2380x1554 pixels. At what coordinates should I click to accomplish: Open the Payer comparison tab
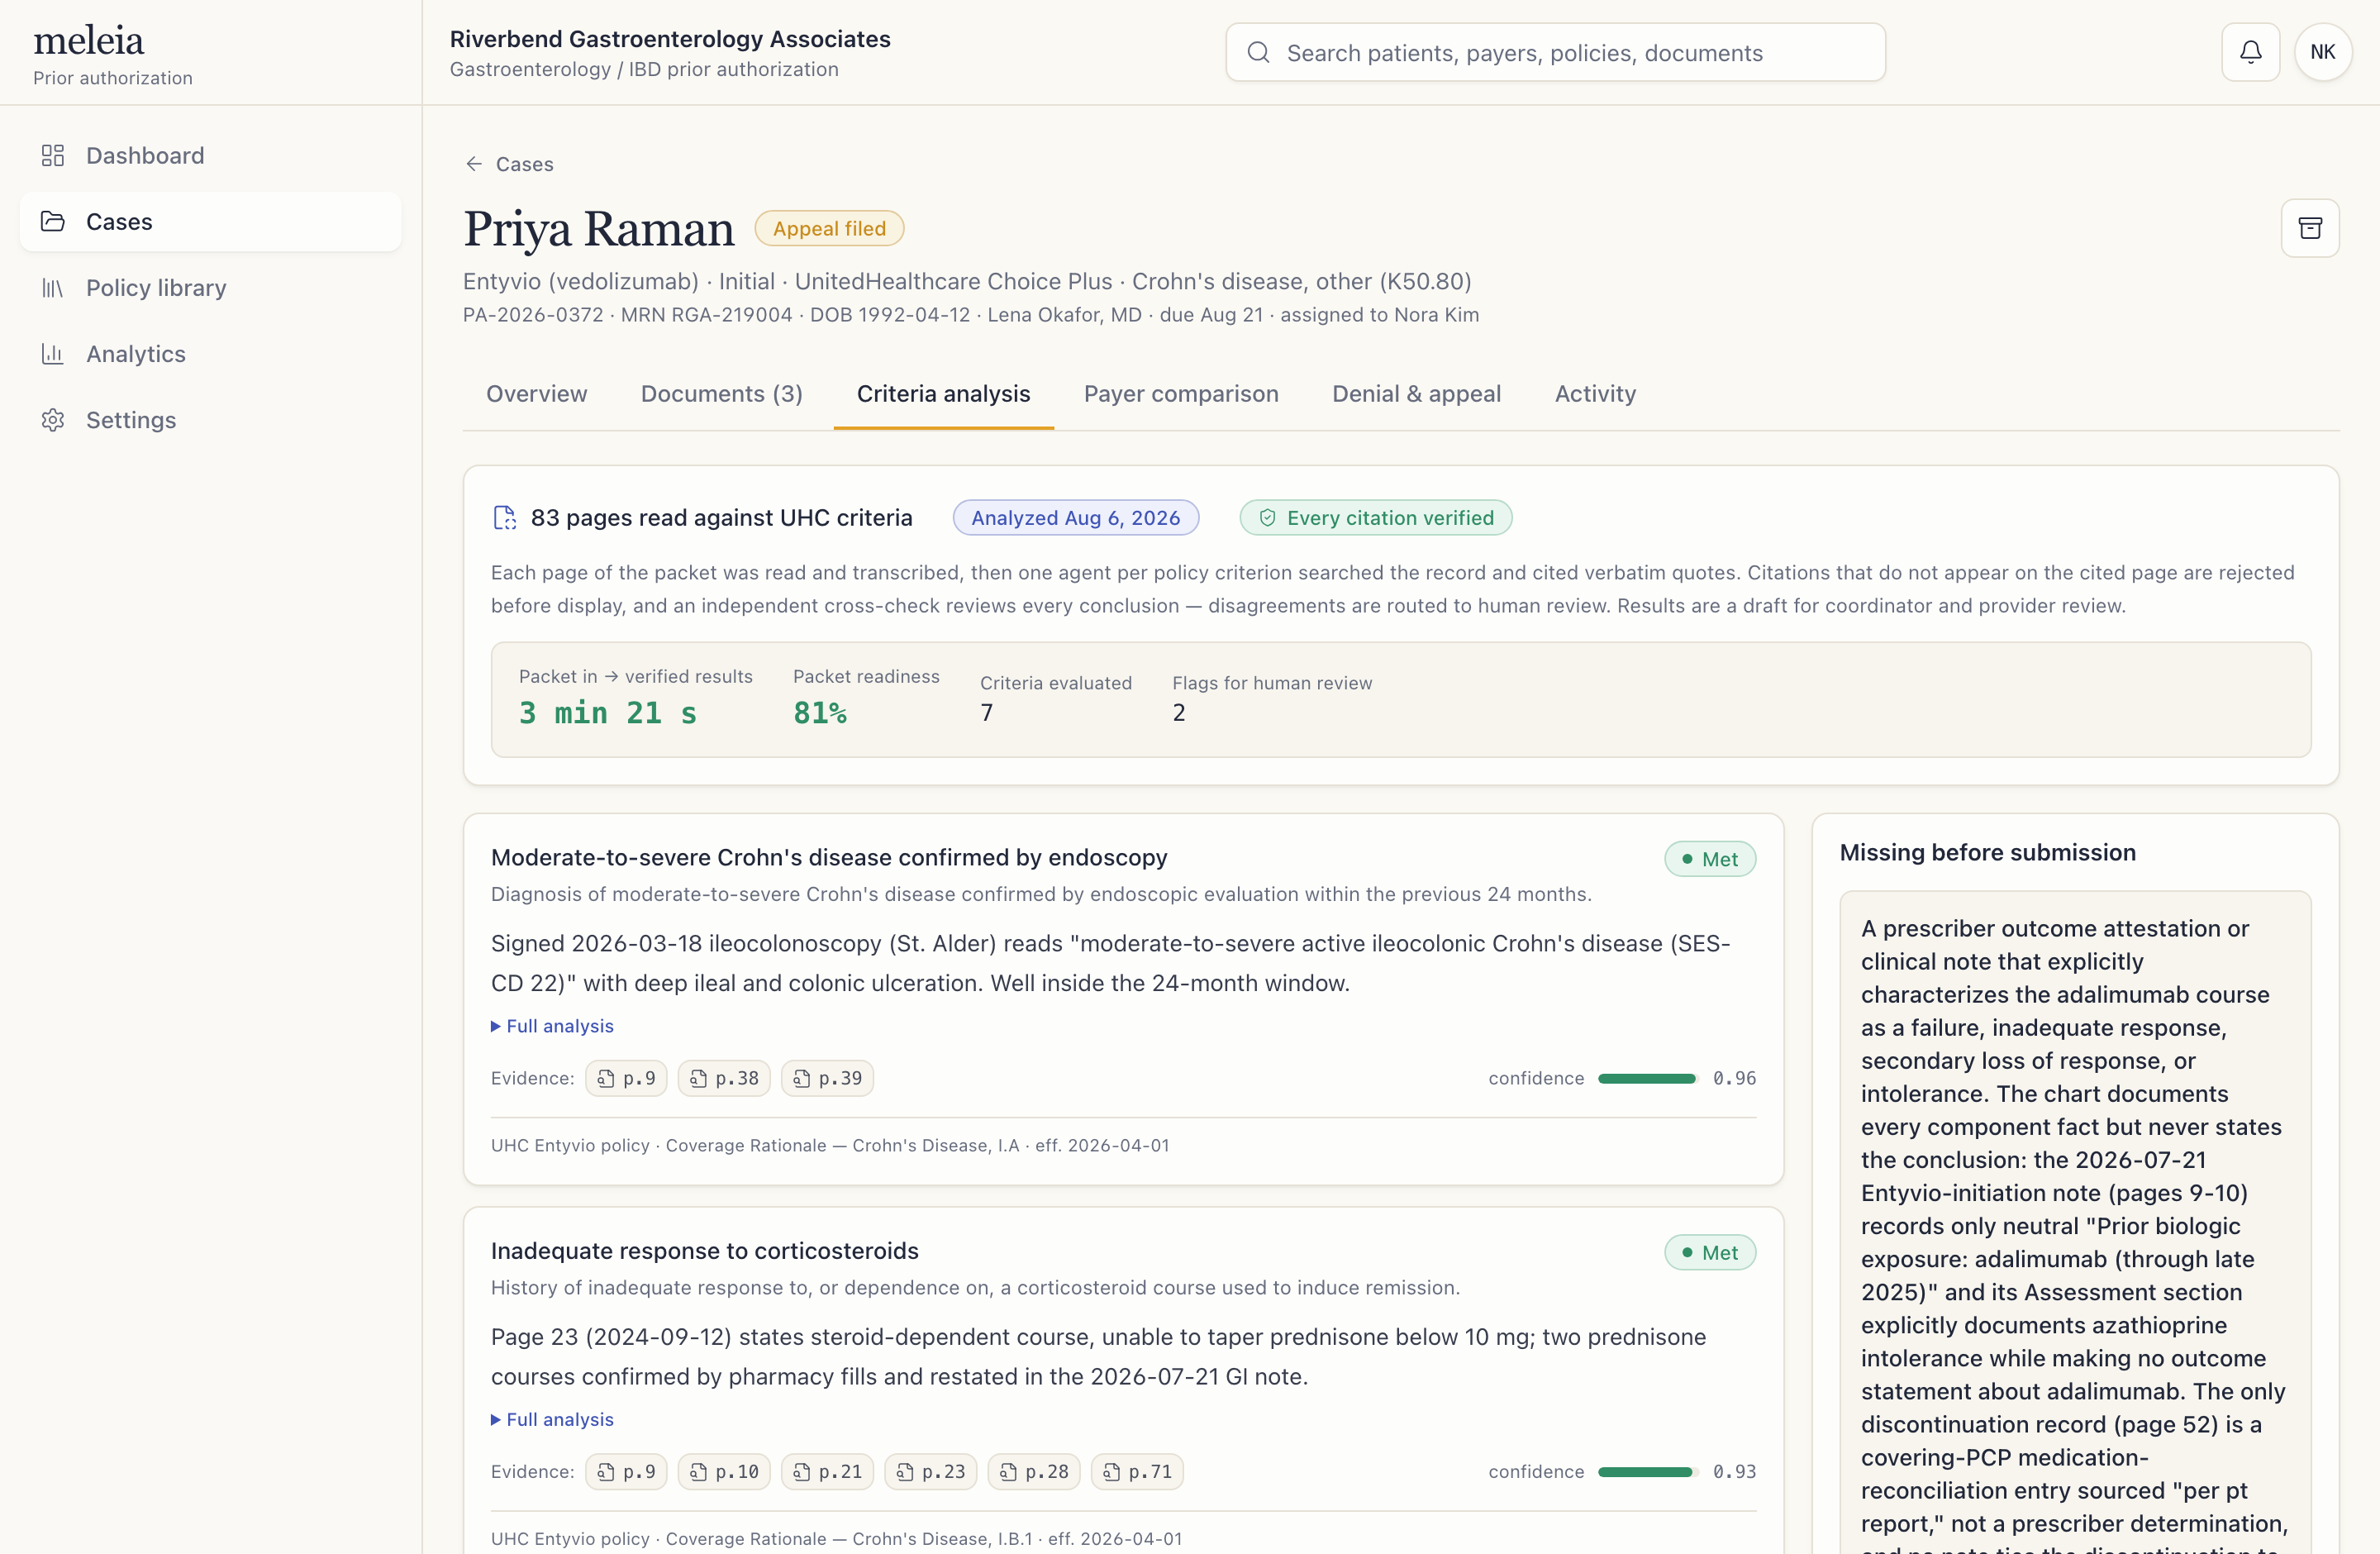coord(1181,394)
